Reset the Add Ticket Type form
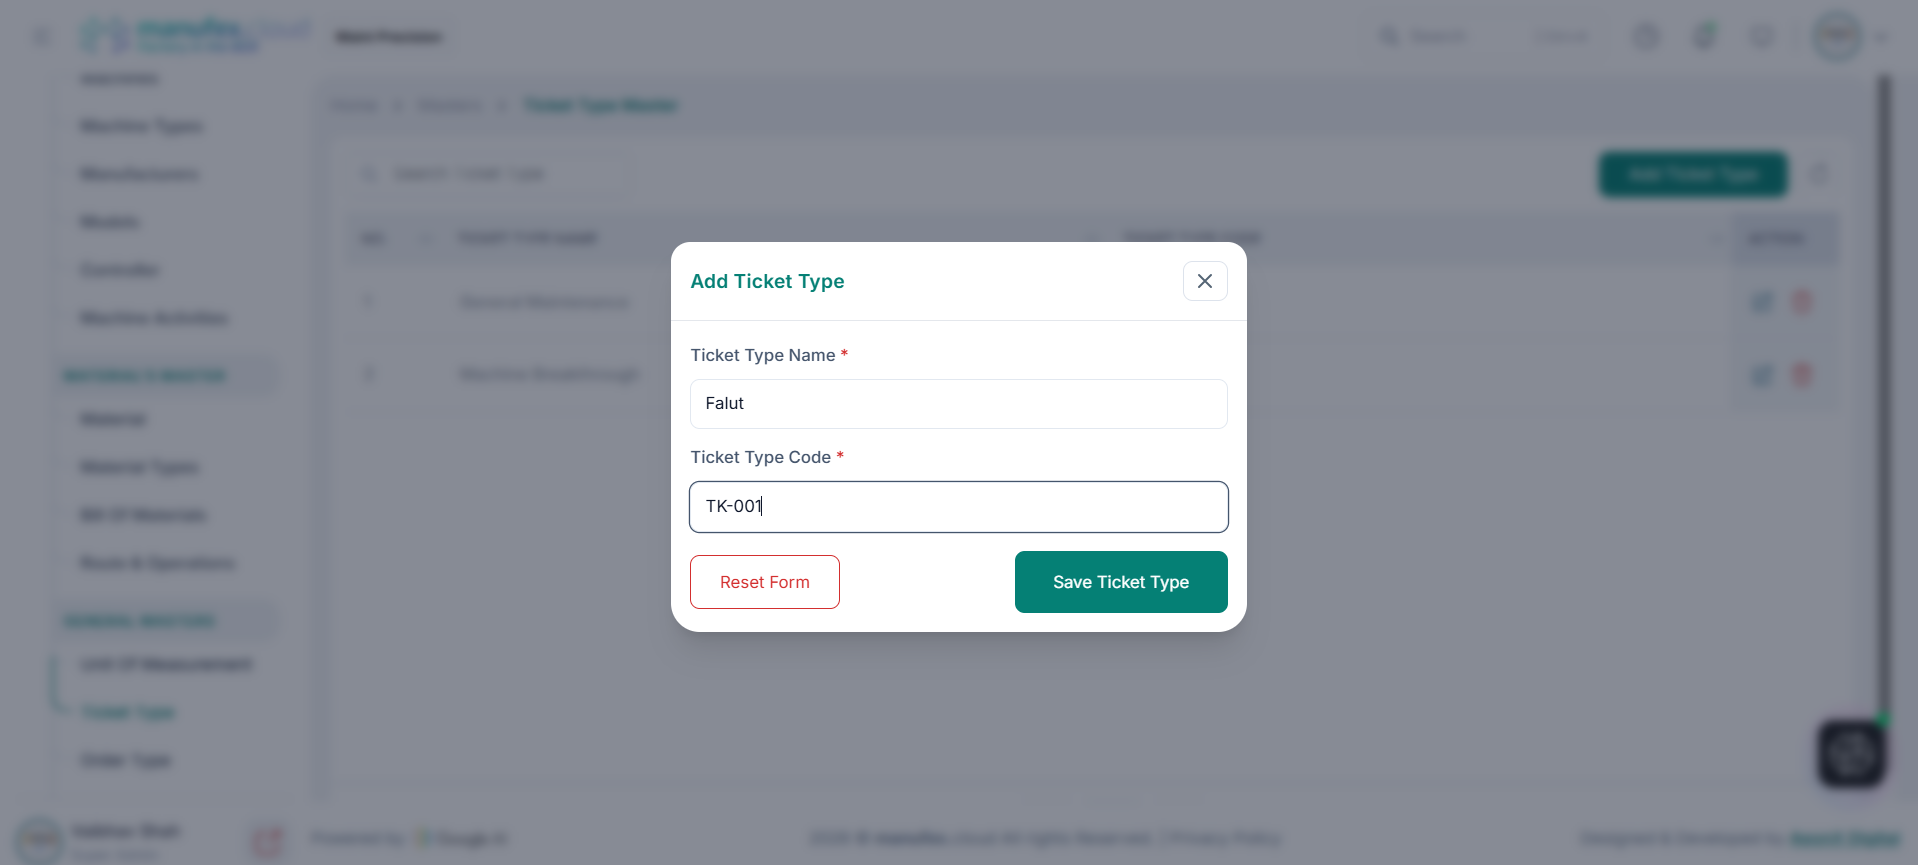Image resolution: width=1918 pixels, height=865 pixels. click(764, 582)
